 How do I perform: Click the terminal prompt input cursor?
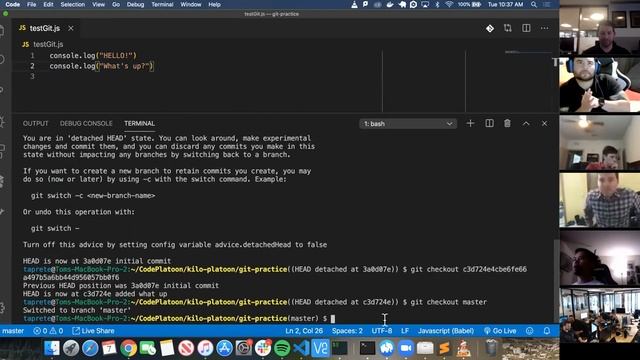(x=333, y=318)
